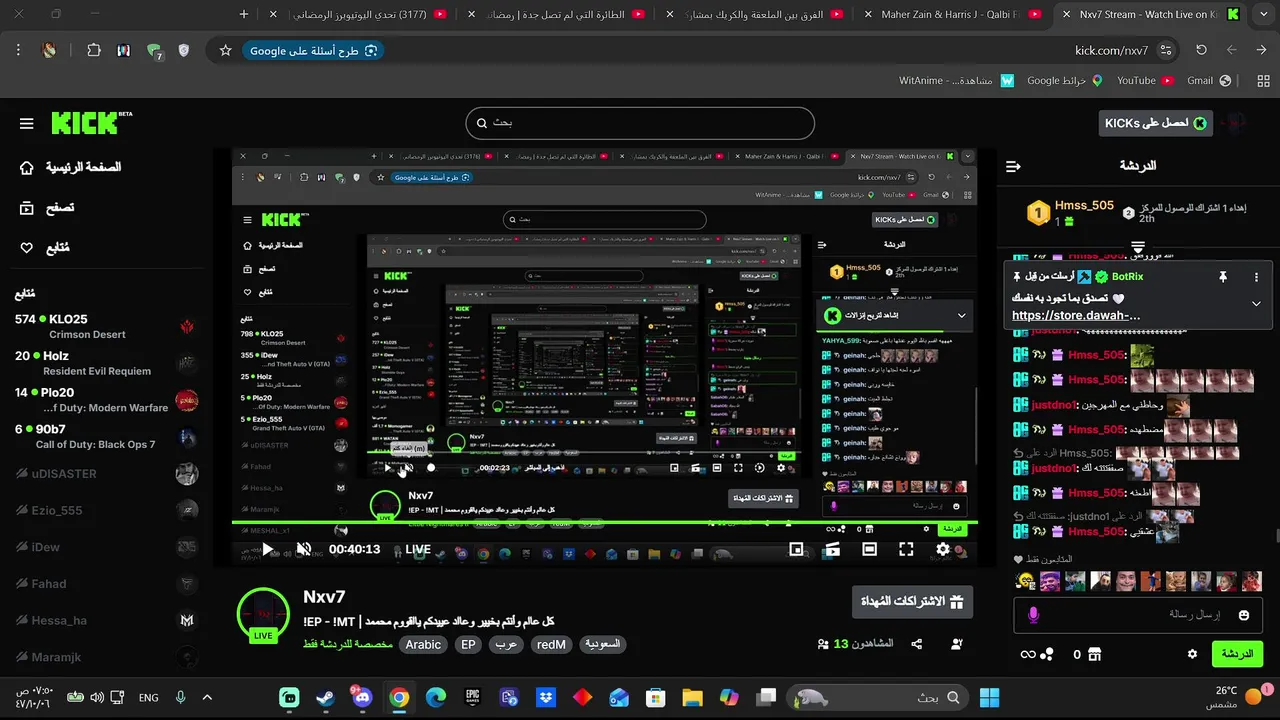
Task: Expand the pinned BotRix message
Action: click(x=1256, y=304)
